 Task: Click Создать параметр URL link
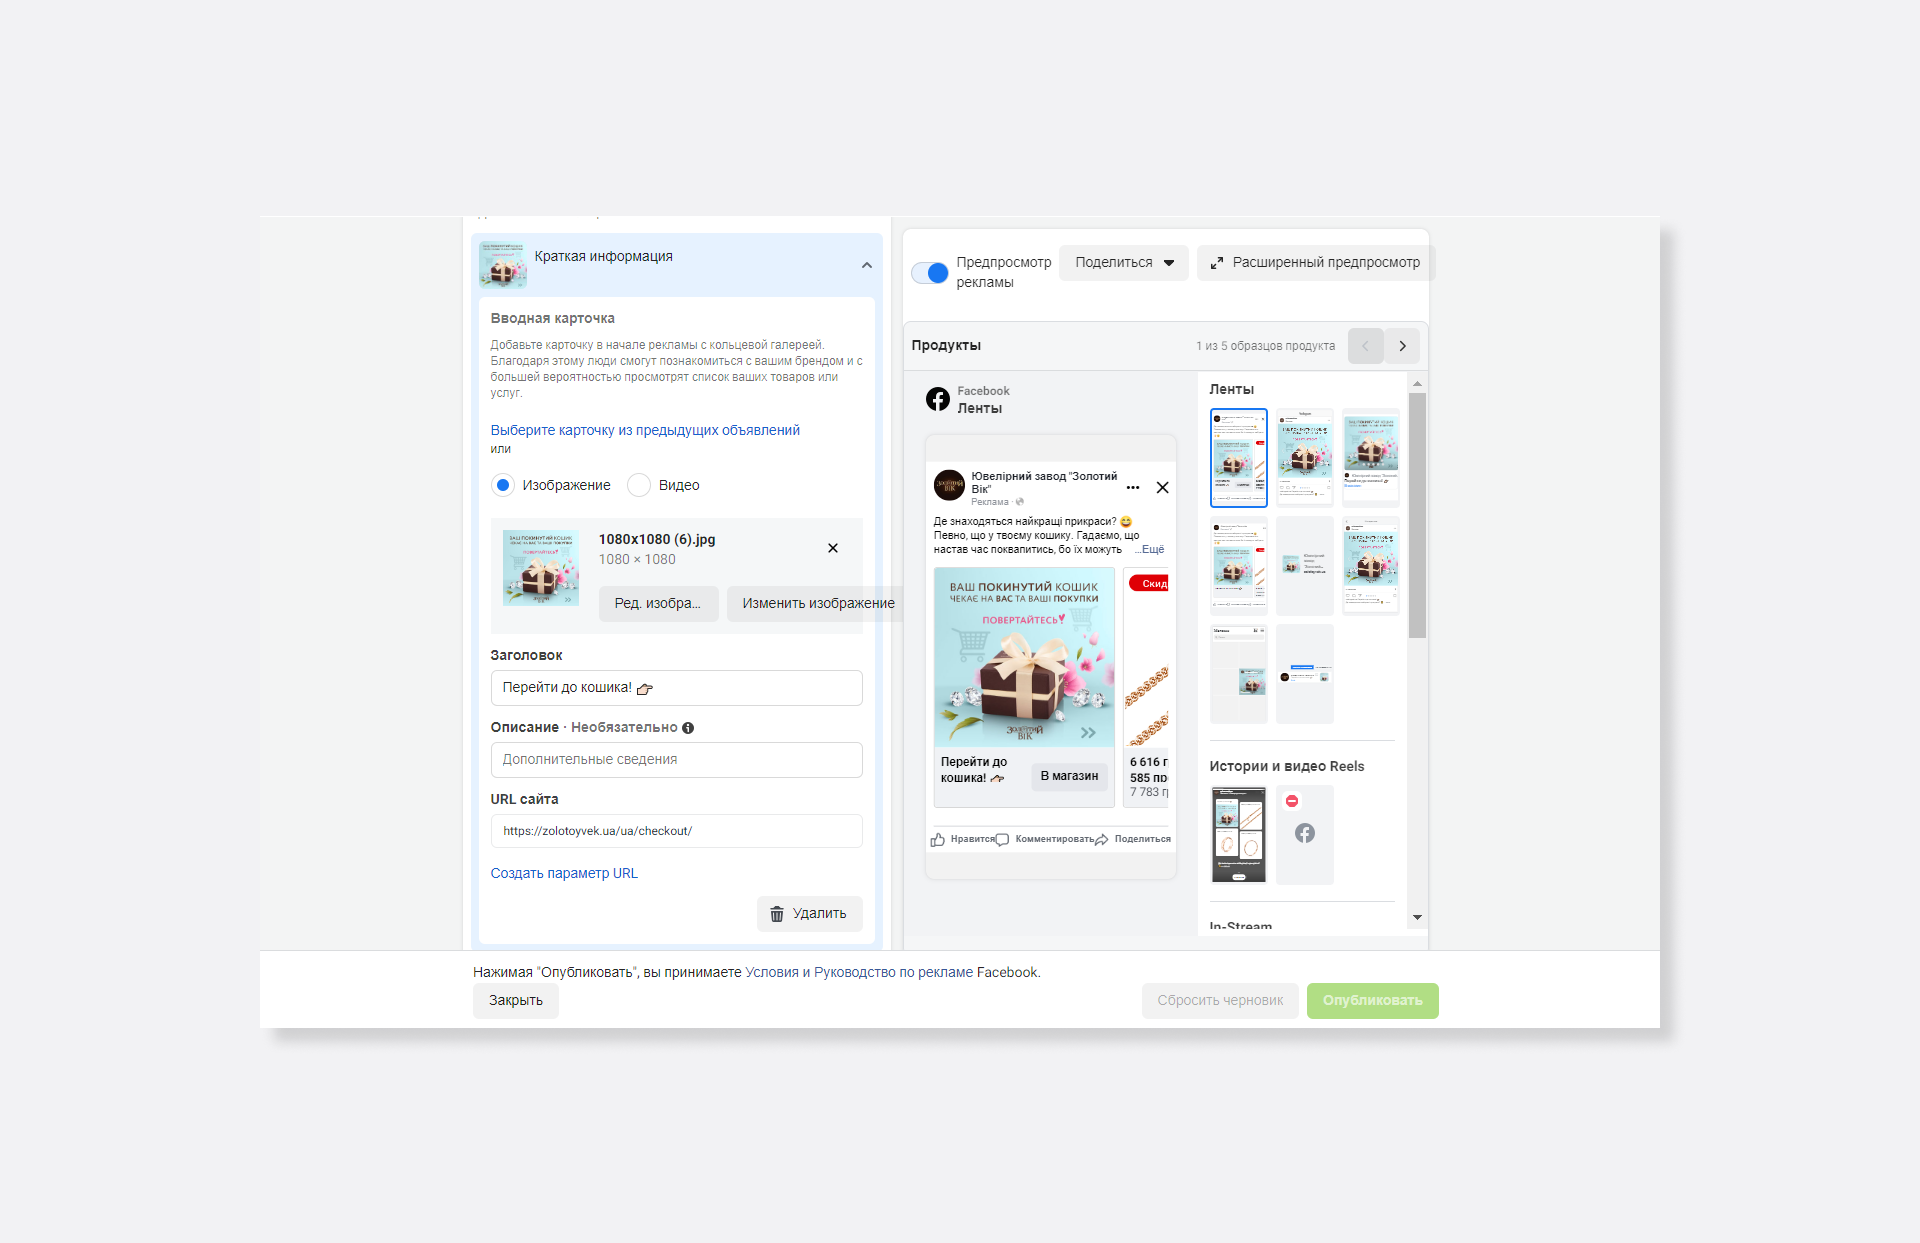(564, 873)
